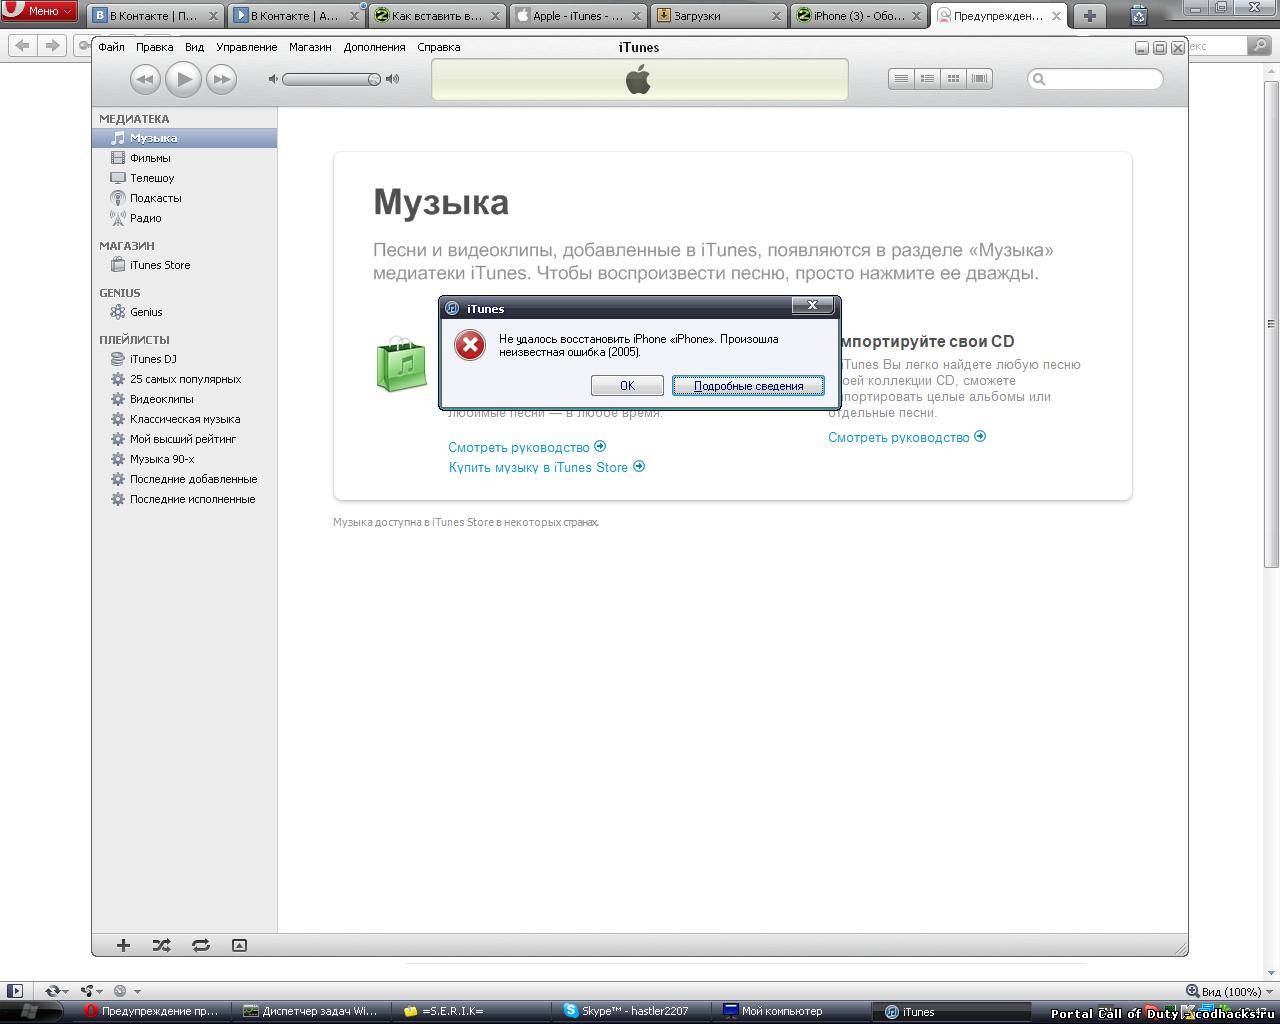1280x1024 pixels.
Task: Open Диспетчер задач from the taskbar
Action: click(311, 1011)
